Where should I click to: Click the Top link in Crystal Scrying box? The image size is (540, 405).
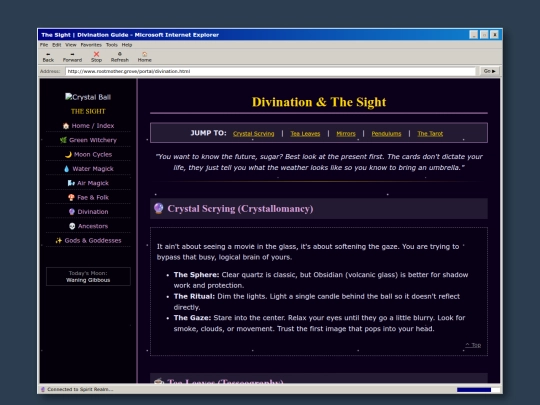[x=473, y=345]
